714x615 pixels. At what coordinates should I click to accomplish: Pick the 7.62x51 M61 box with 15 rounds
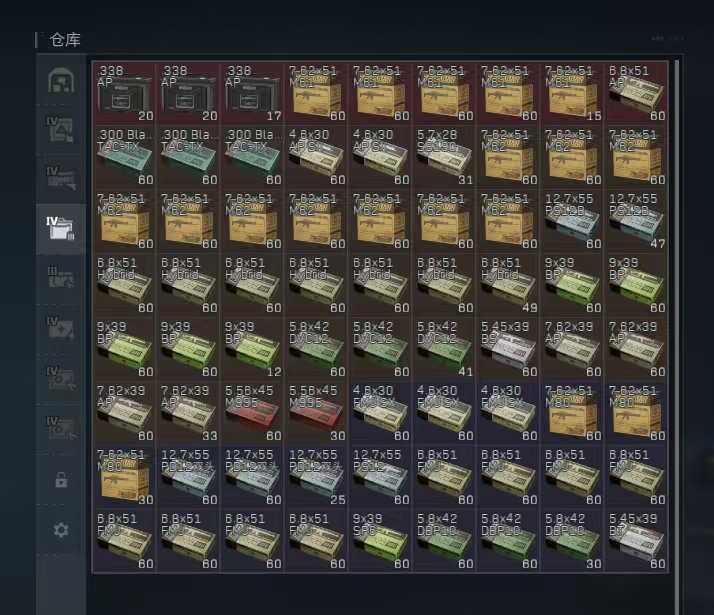572,93
